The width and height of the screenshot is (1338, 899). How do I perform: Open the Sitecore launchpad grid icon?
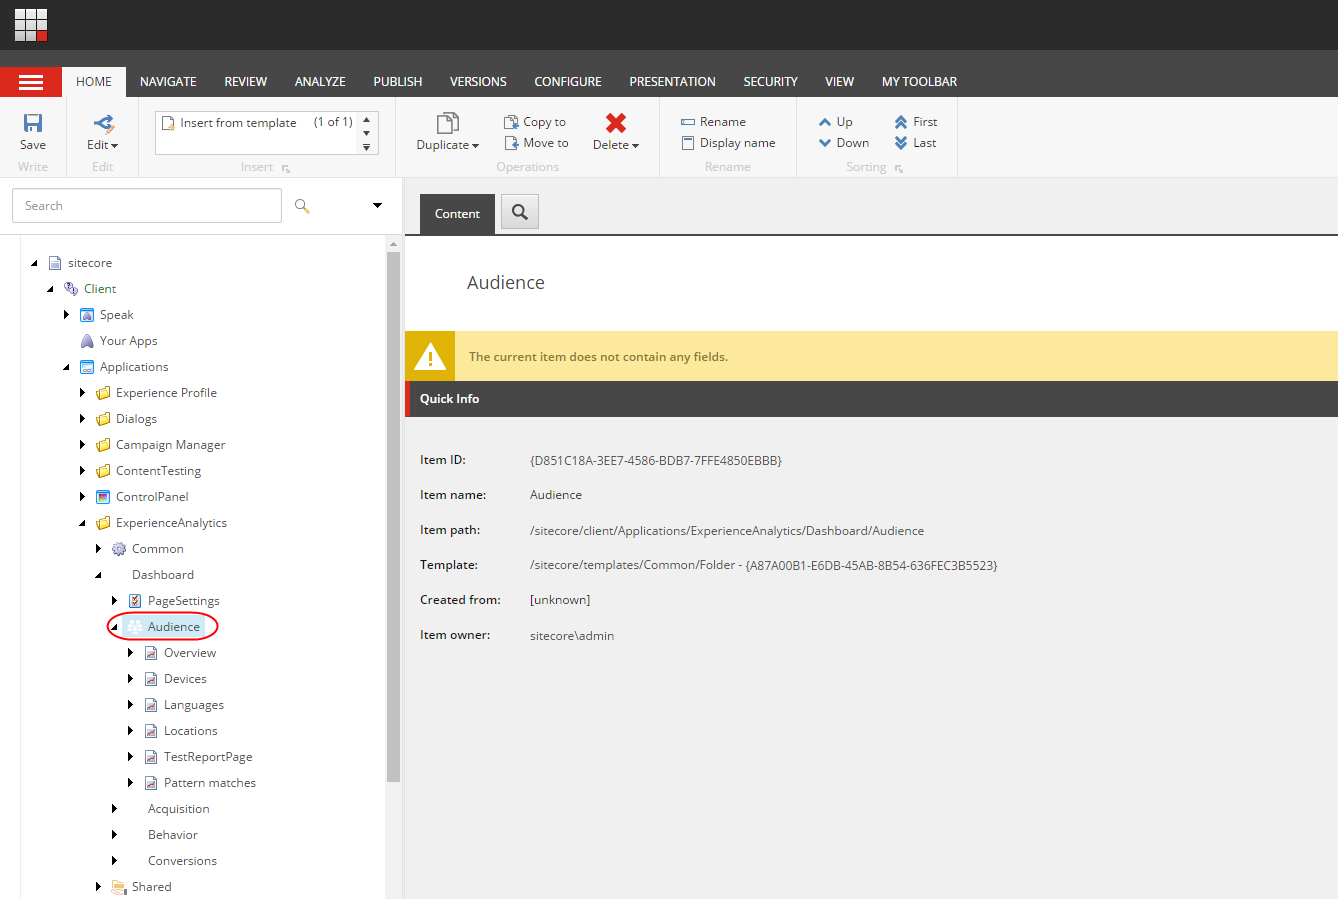pos(31,25)
